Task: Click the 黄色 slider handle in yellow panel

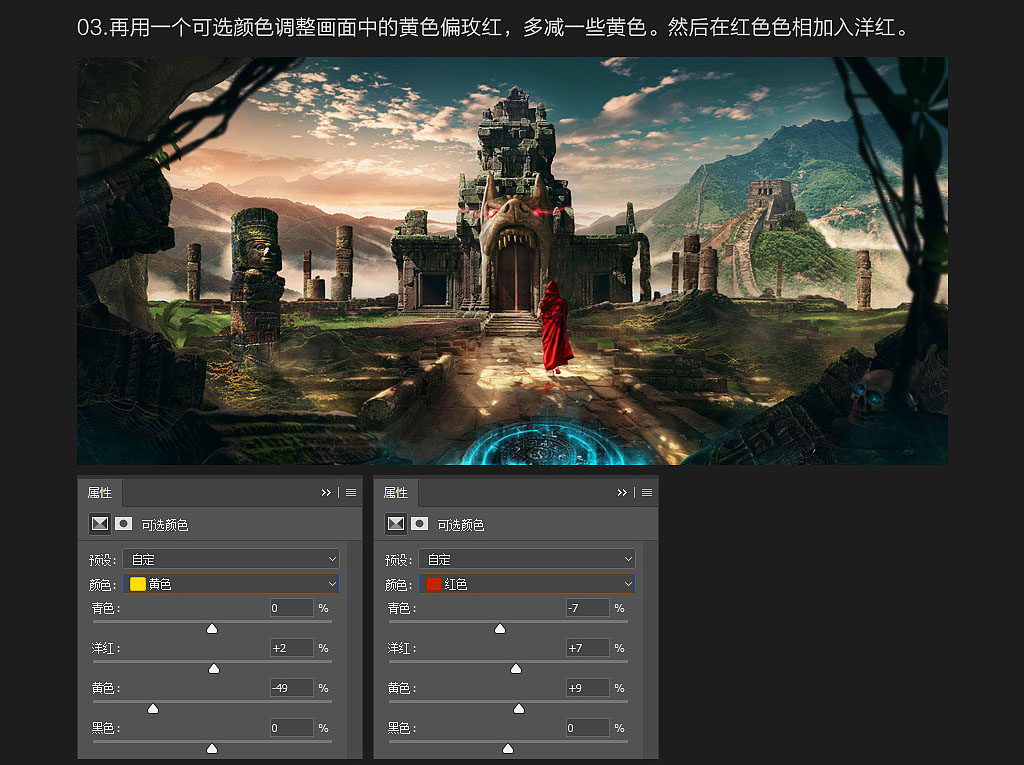Action: point(153,708)
